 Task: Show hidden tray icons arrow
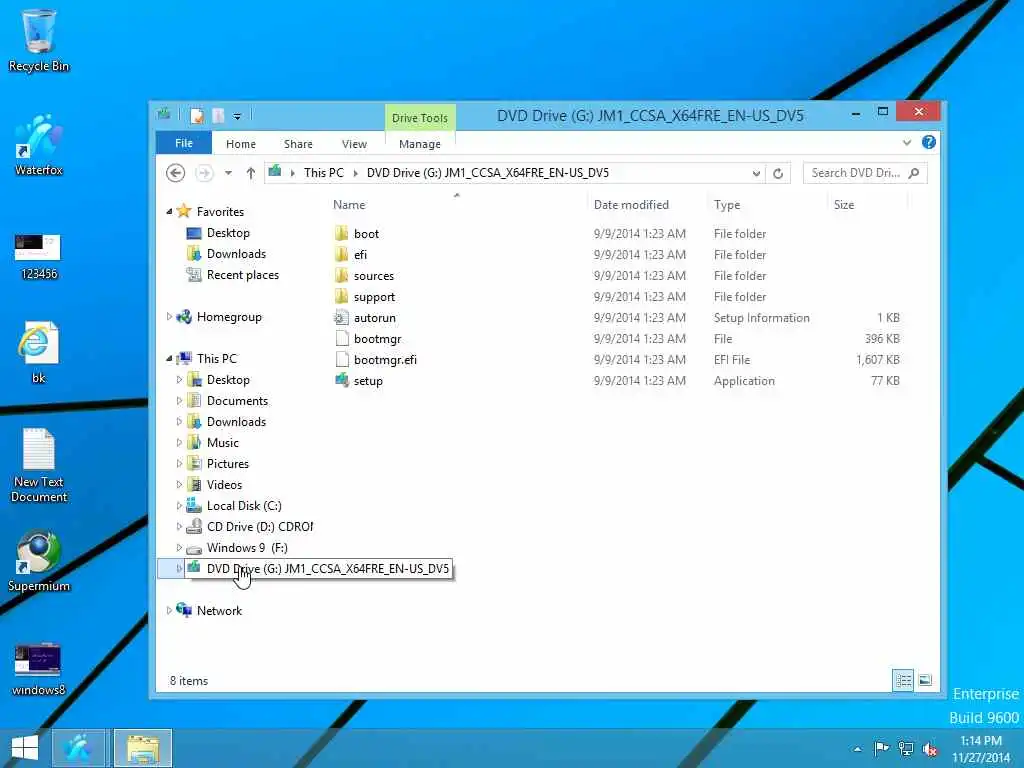point(857,749)
